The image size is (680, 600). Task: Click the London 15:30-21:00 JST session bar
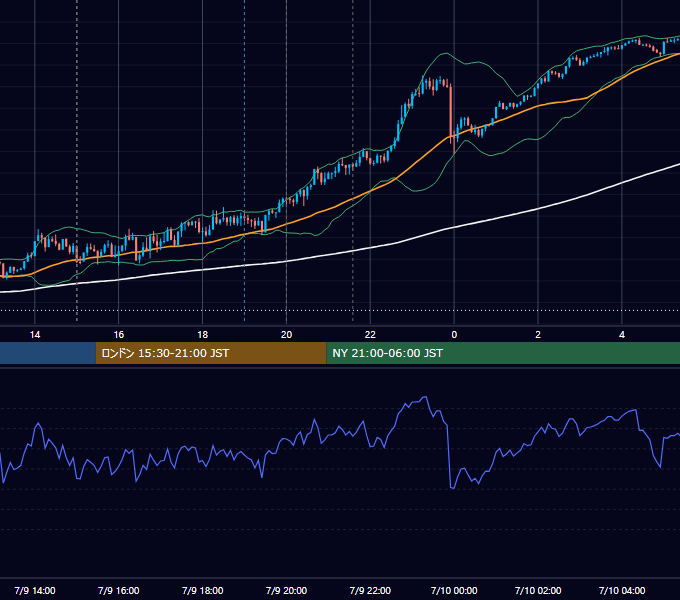point(211,353)
